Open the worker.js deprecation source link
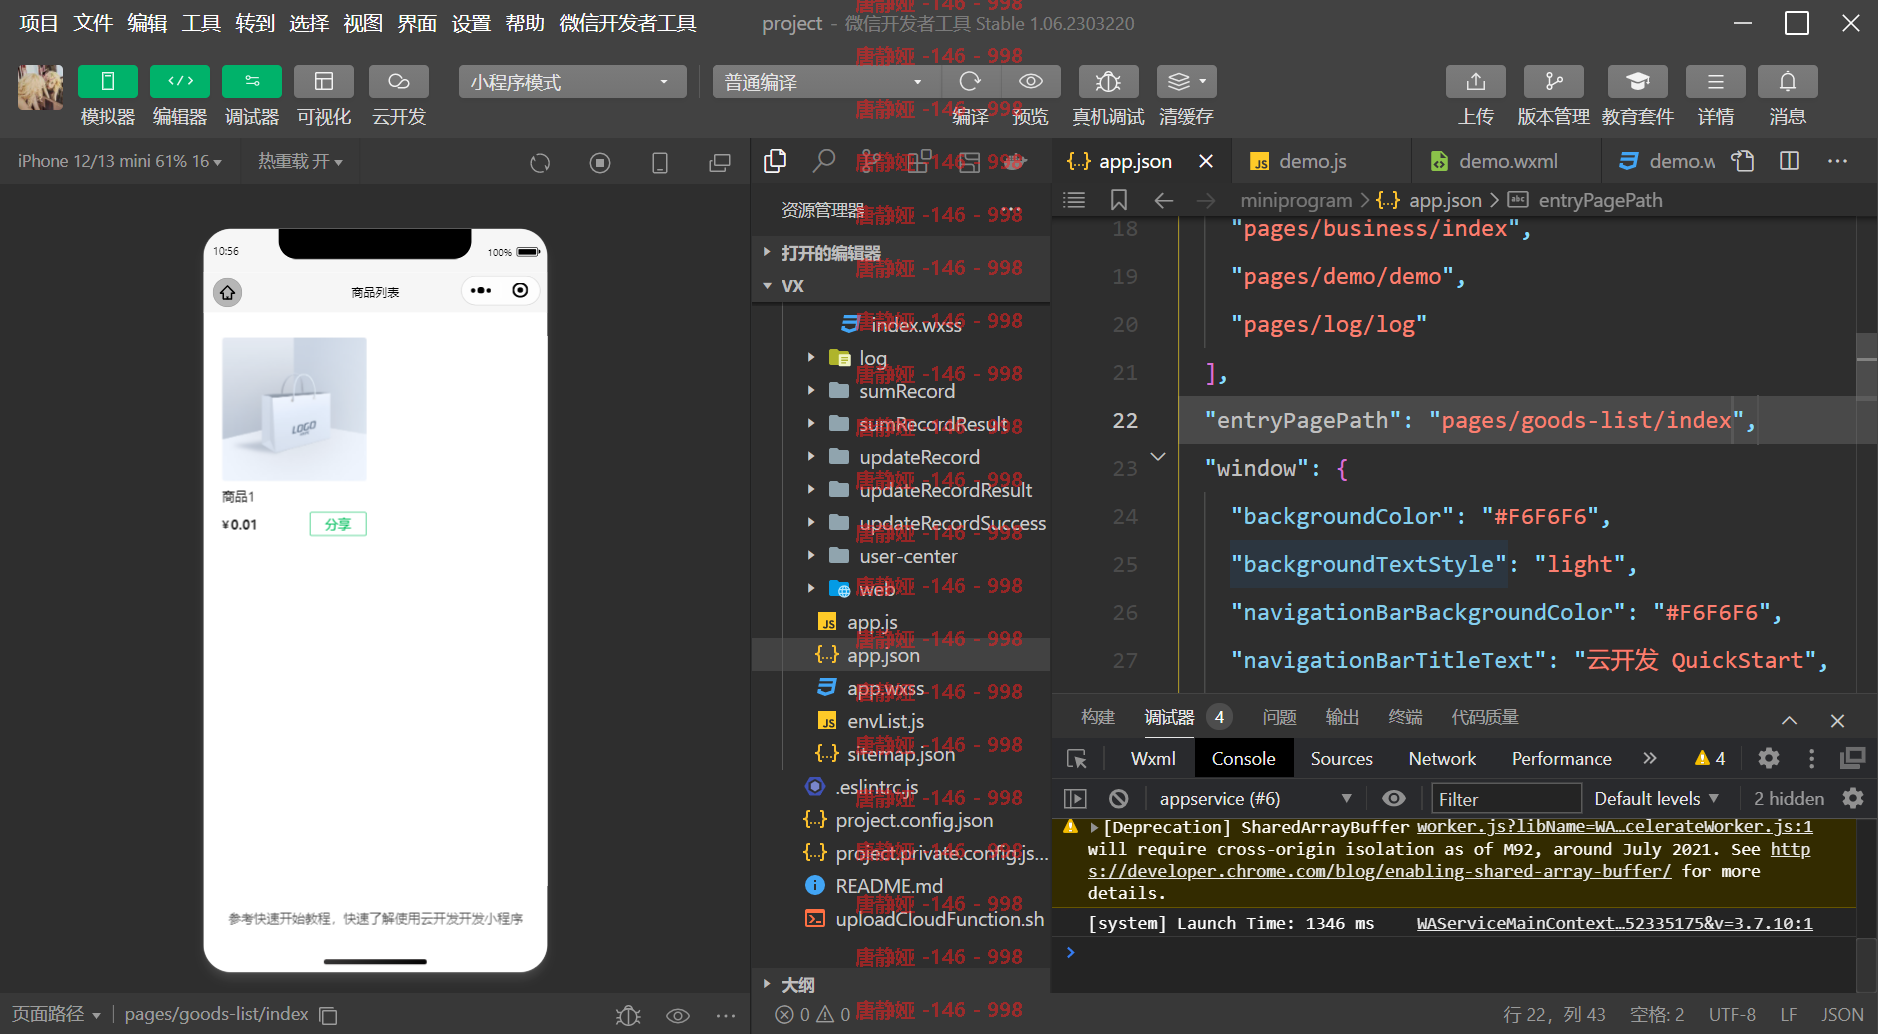 point(1614,826)
